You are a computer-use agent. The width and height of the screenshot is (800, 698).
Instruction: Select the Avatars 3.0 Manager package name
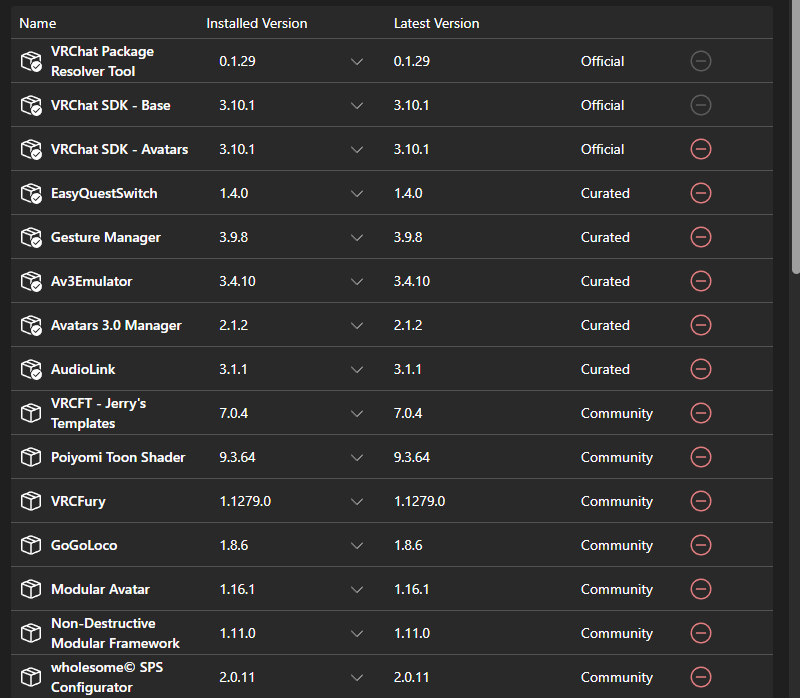[116, 325]
